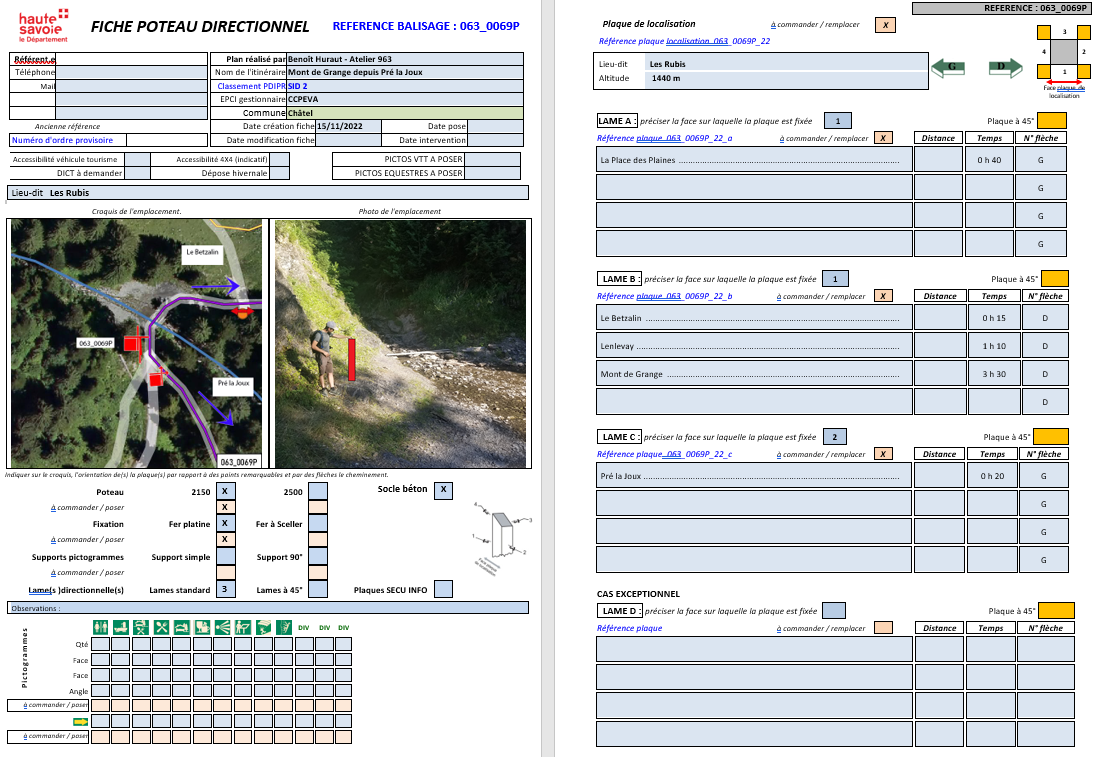Click the Altitude field showing 1440 m
Viewport: 1094px width, 757px height.
pos(785,78)
